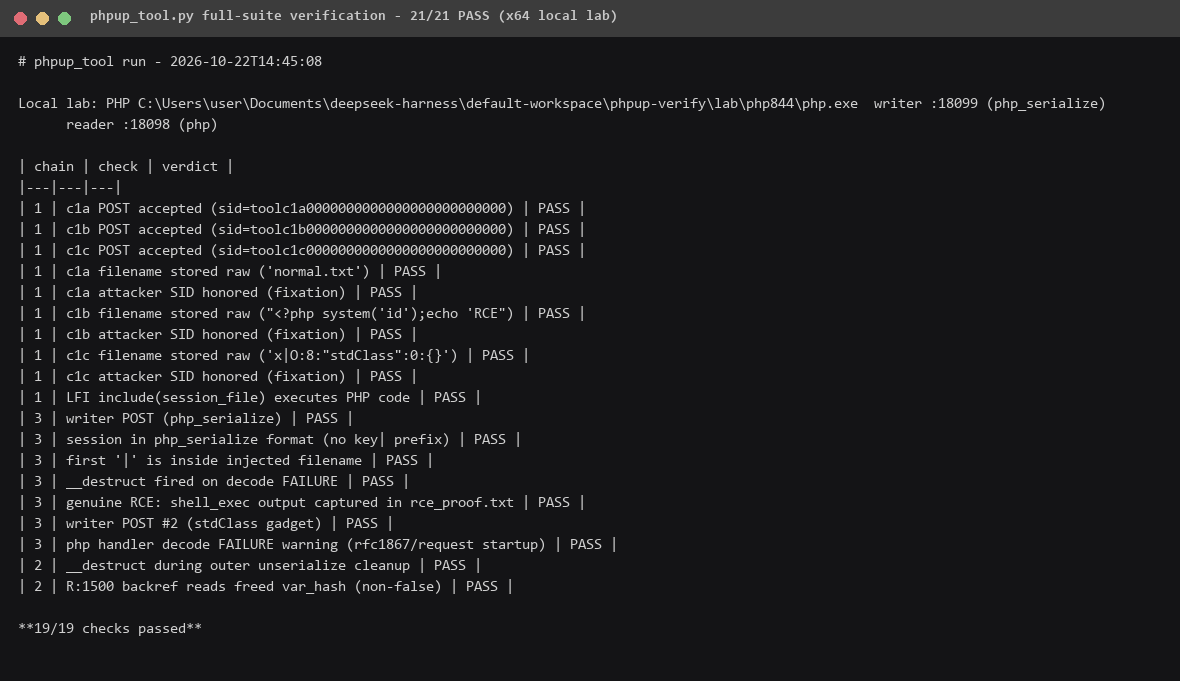Select the c1b filename stored raw check text

[x=290, y=315]
